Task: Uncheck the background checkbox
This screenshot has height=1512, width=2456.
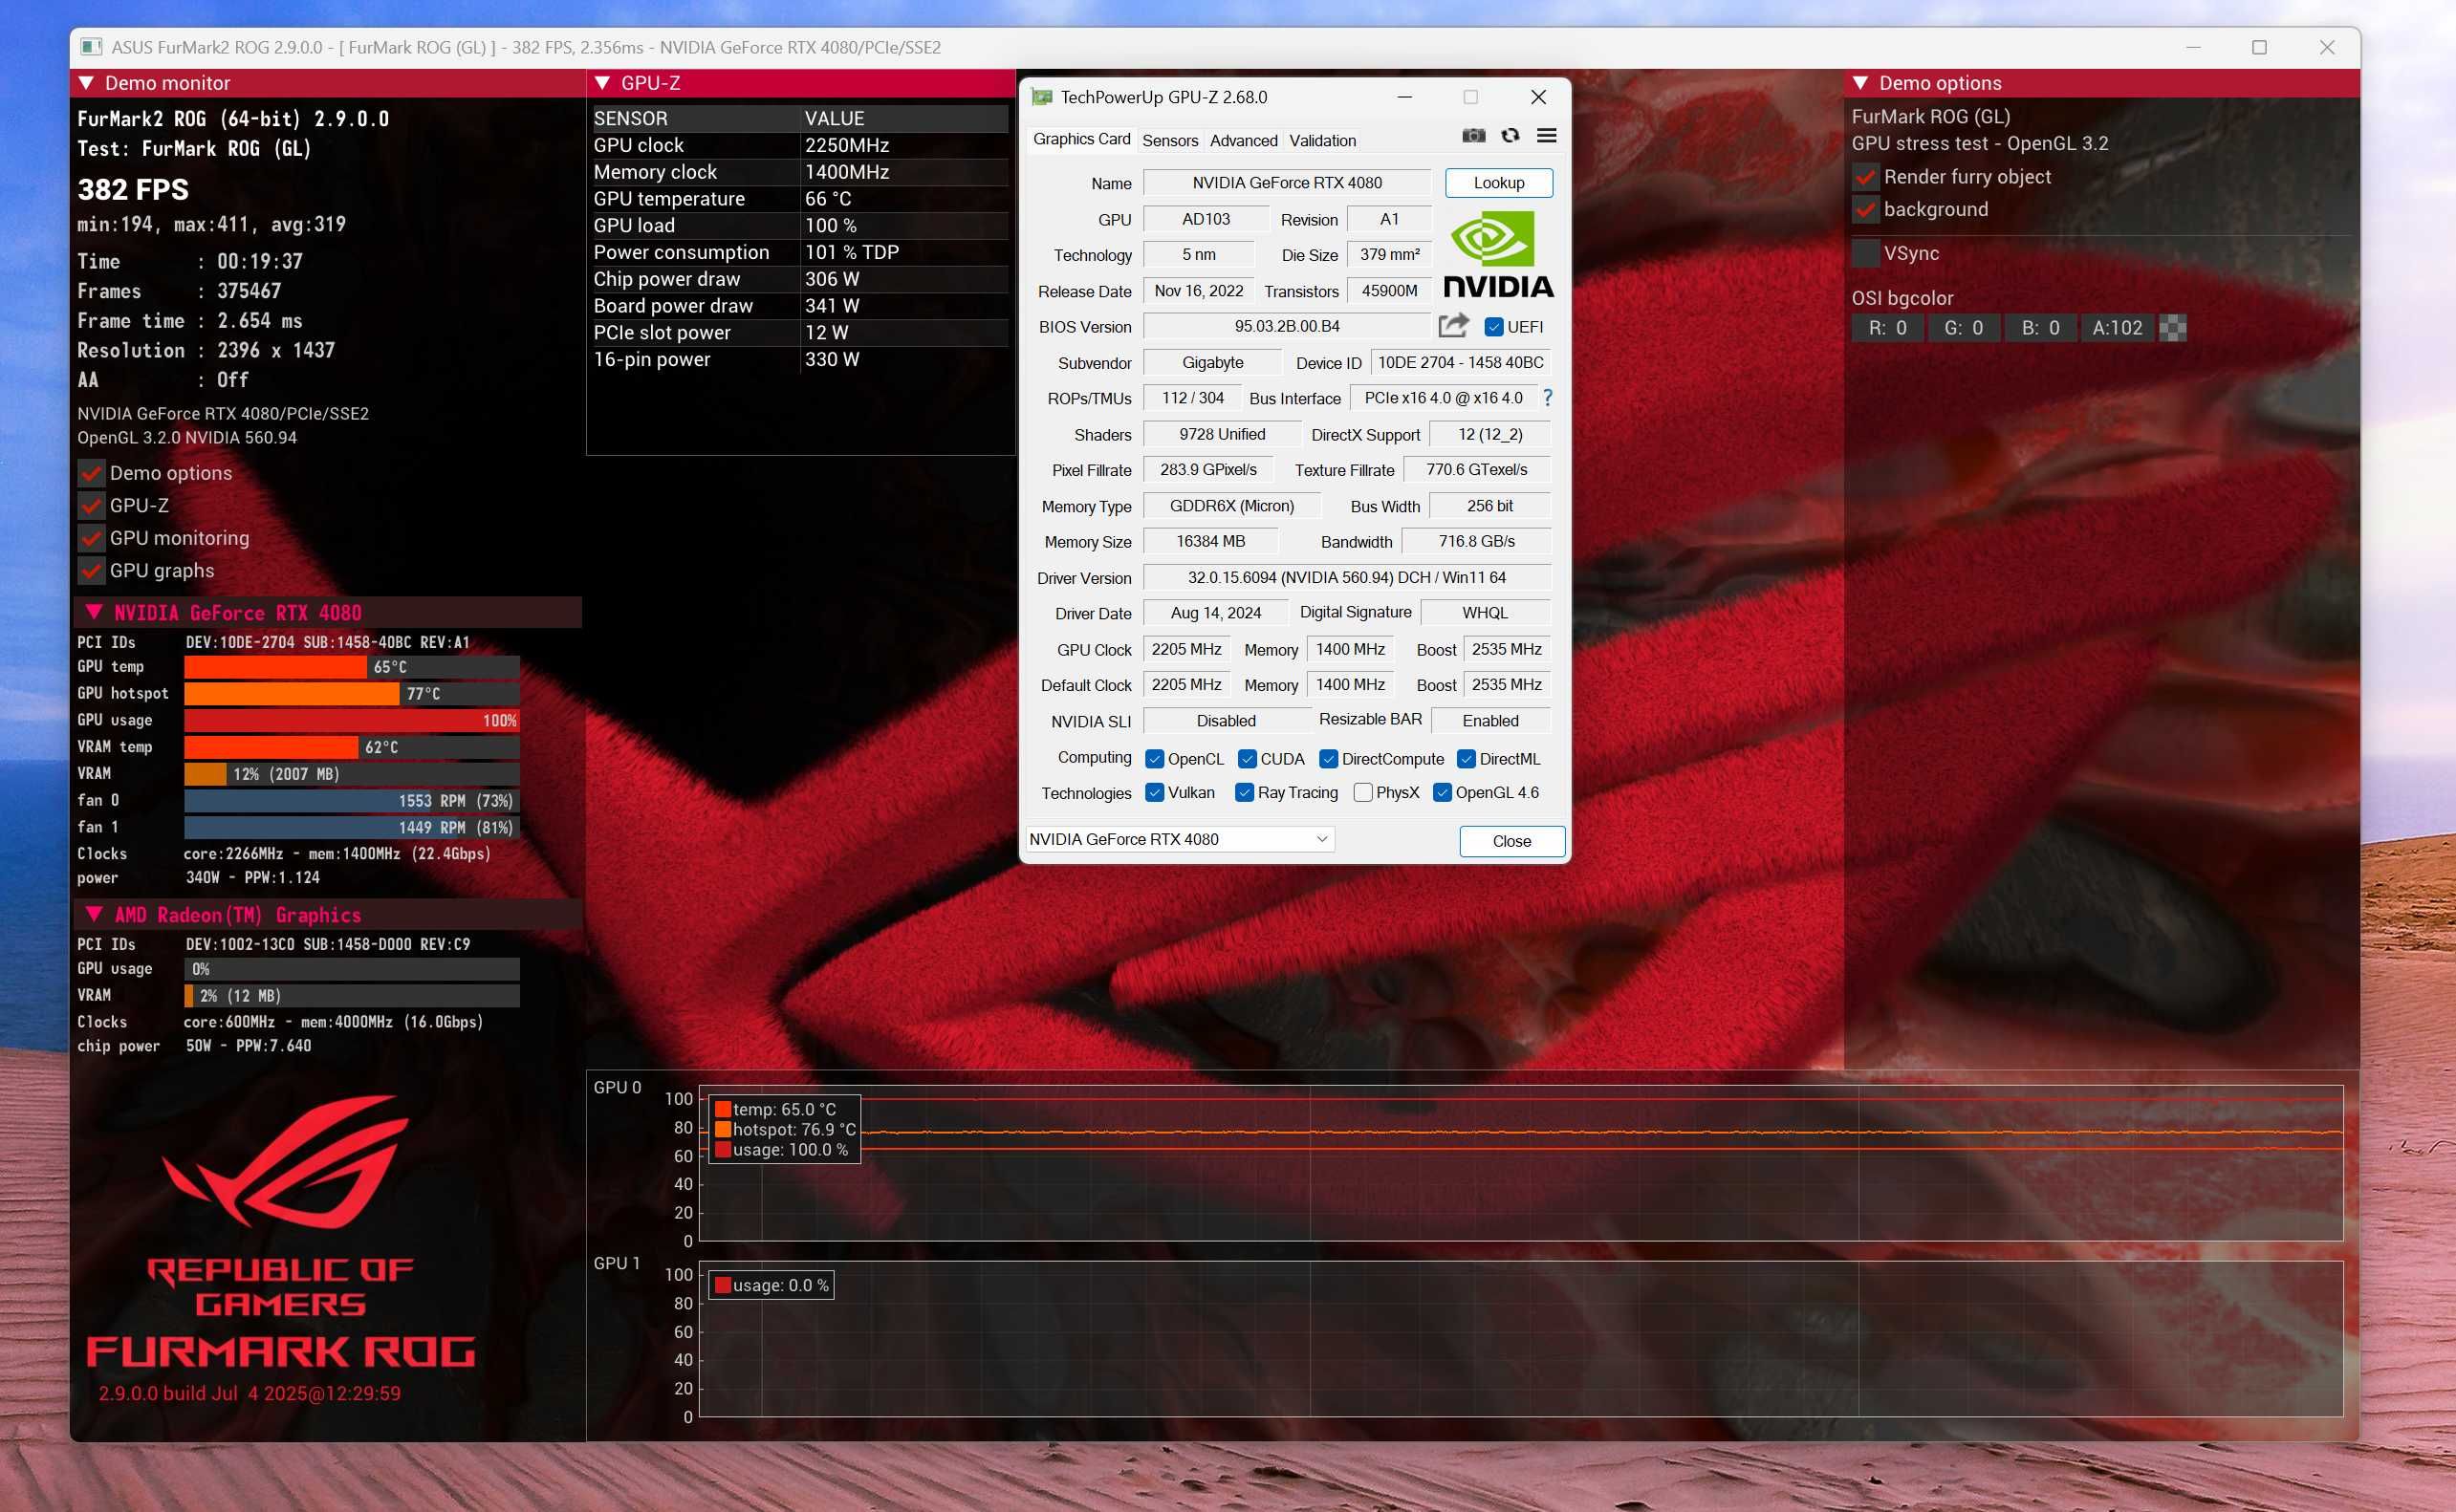Action: click(1865, 210)
